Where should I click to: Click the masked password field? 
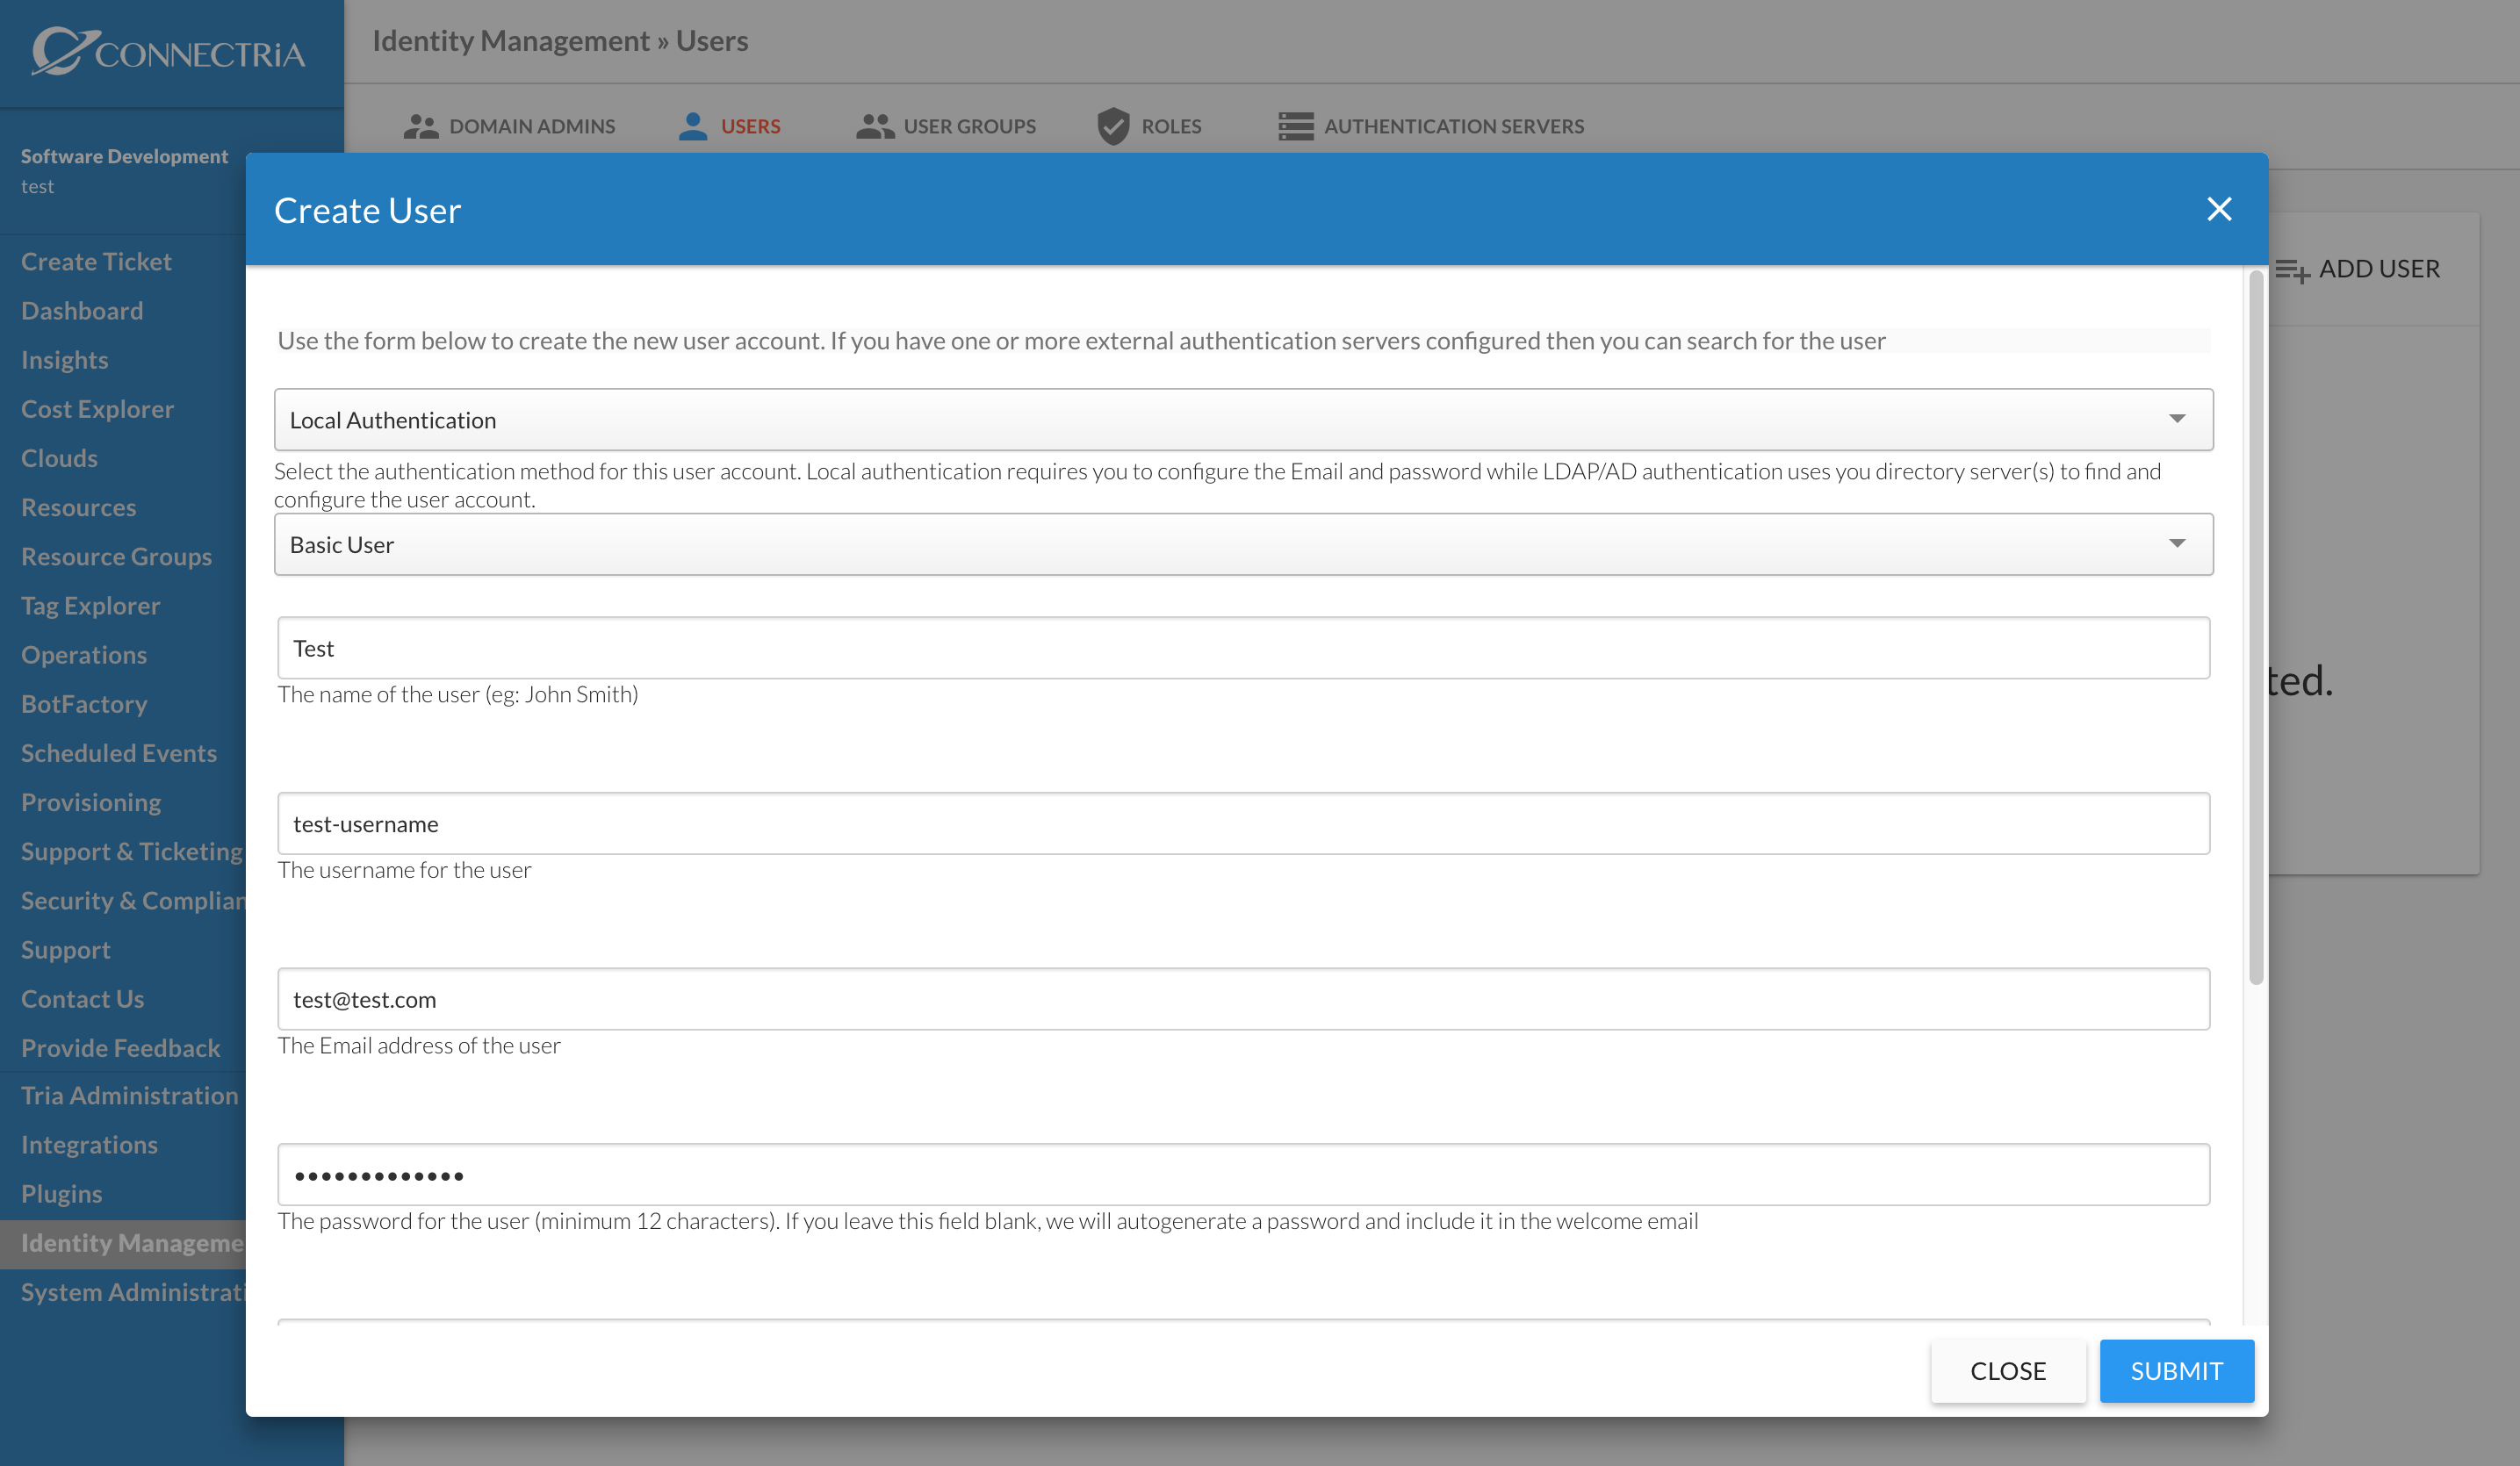[x=1243, y=1174]
